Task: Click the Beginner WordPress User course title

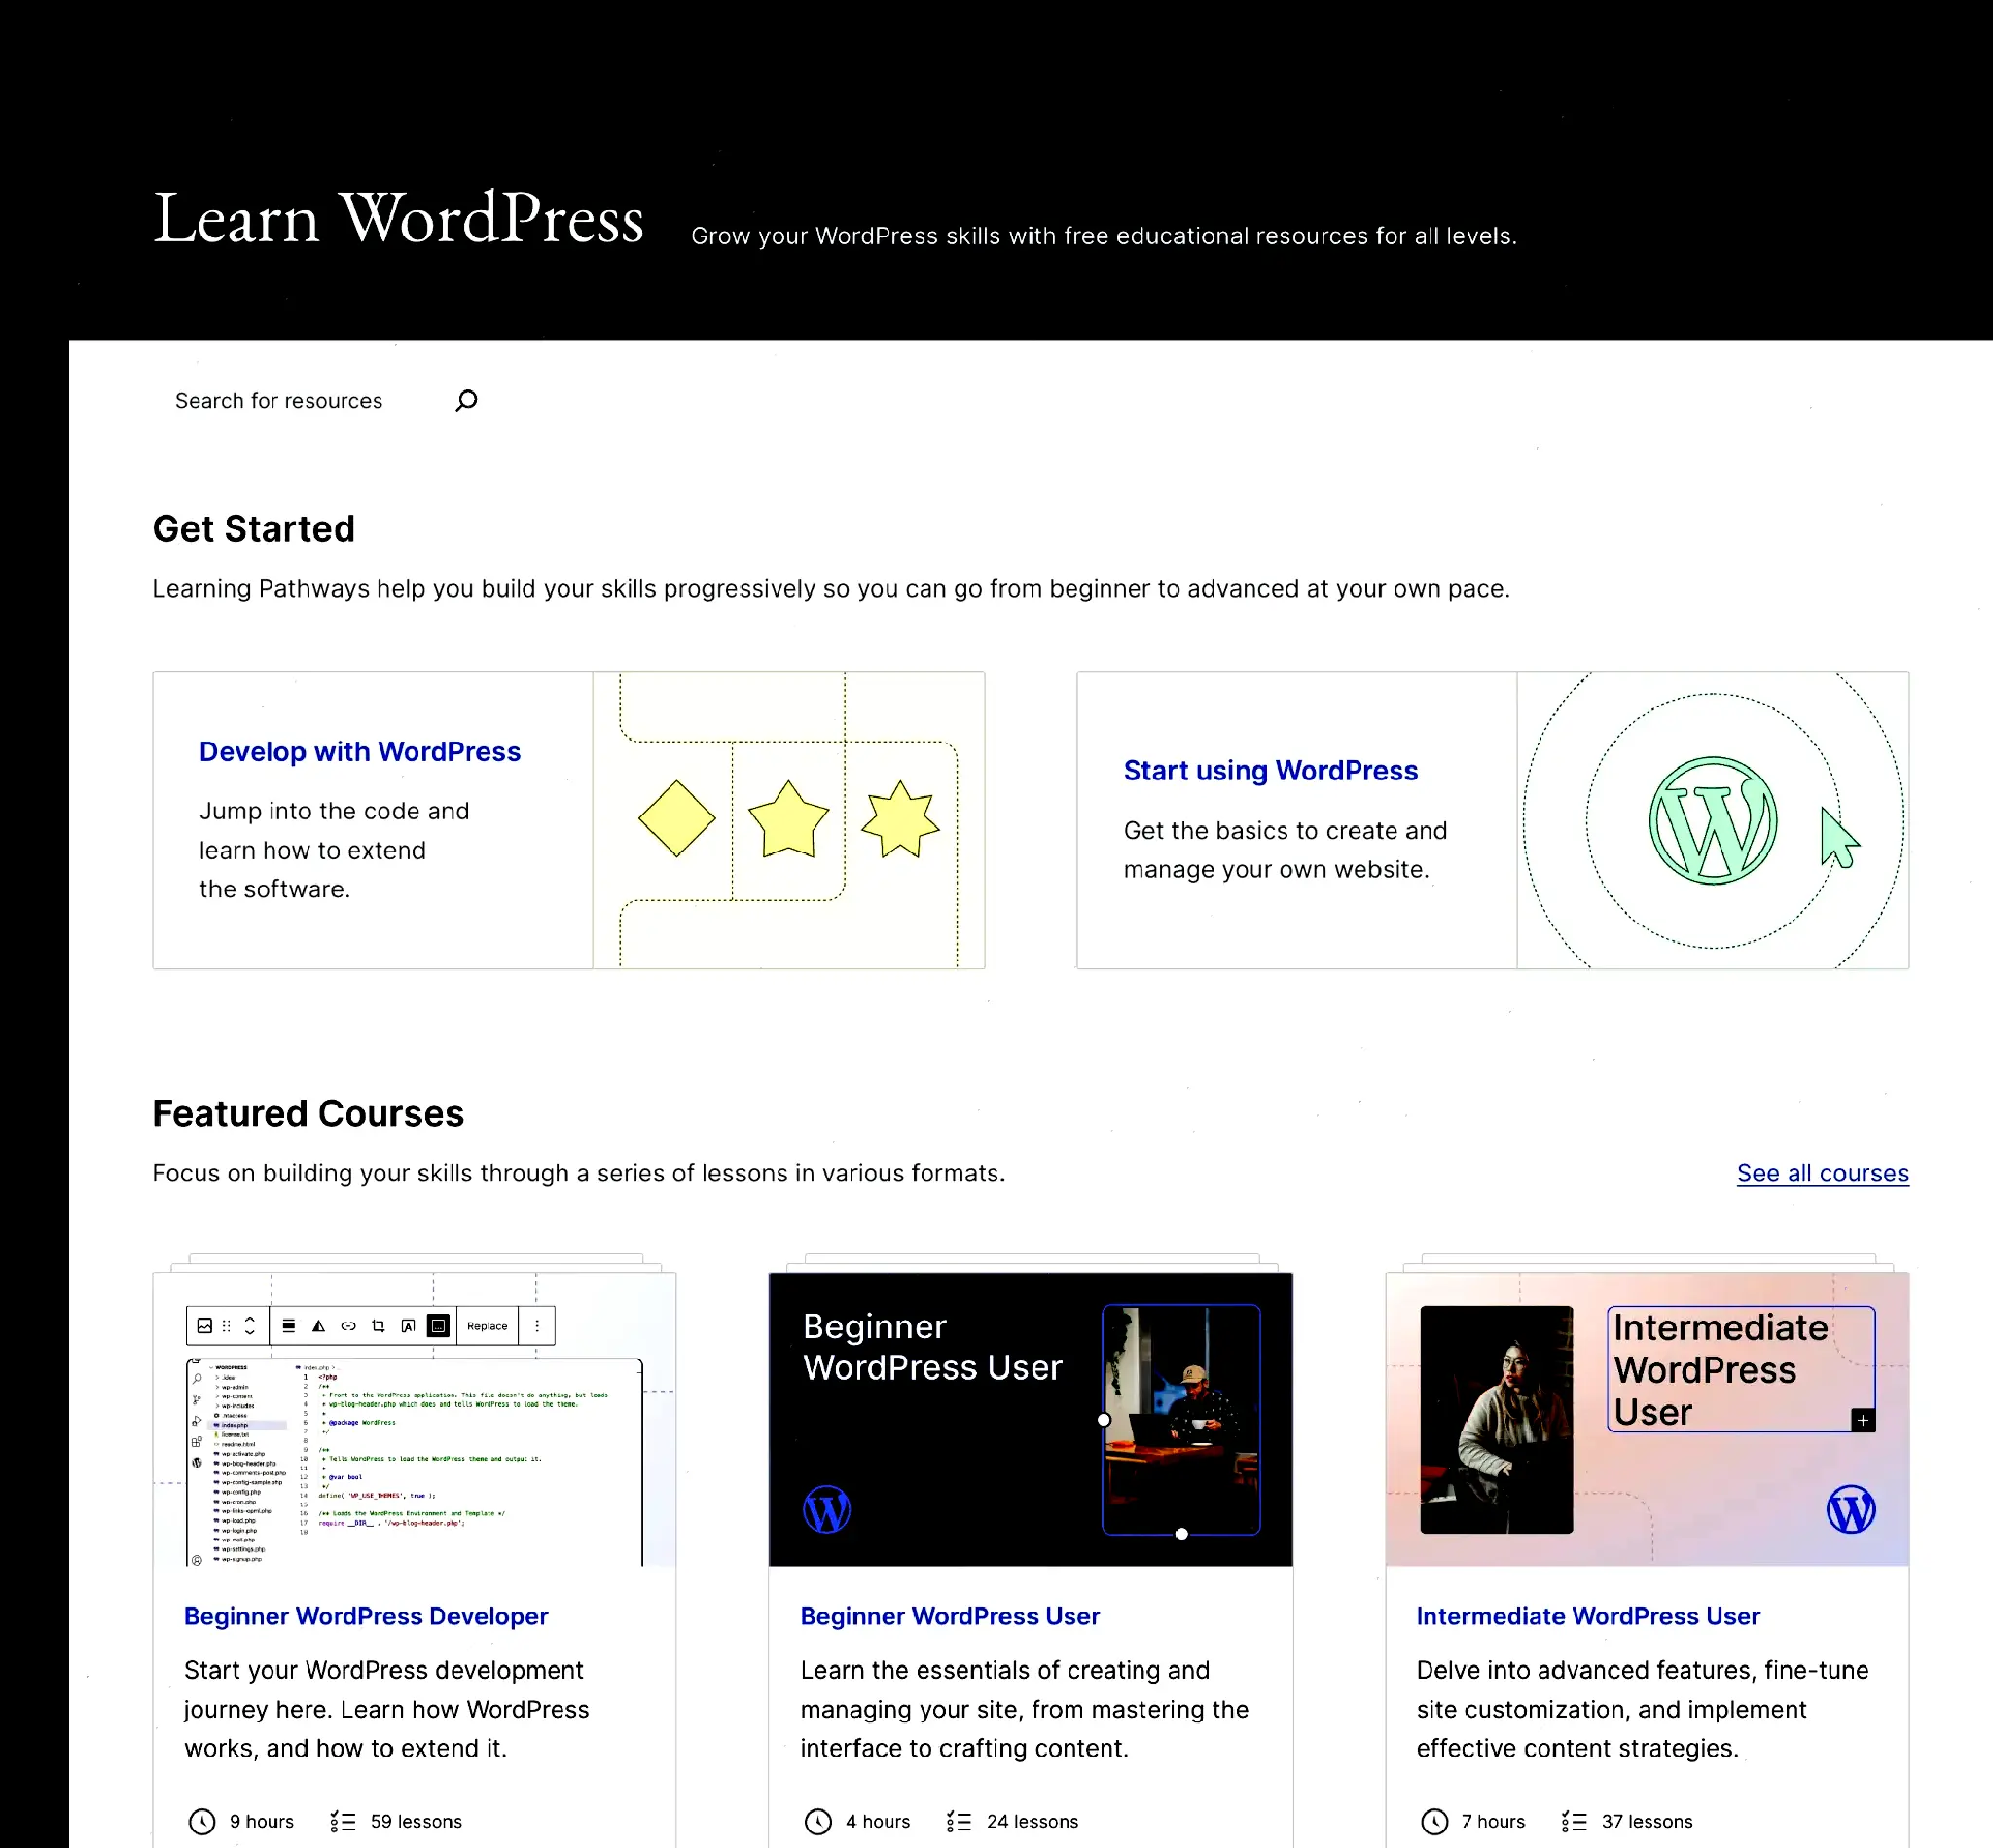Action: click(x=948, y=1615)
